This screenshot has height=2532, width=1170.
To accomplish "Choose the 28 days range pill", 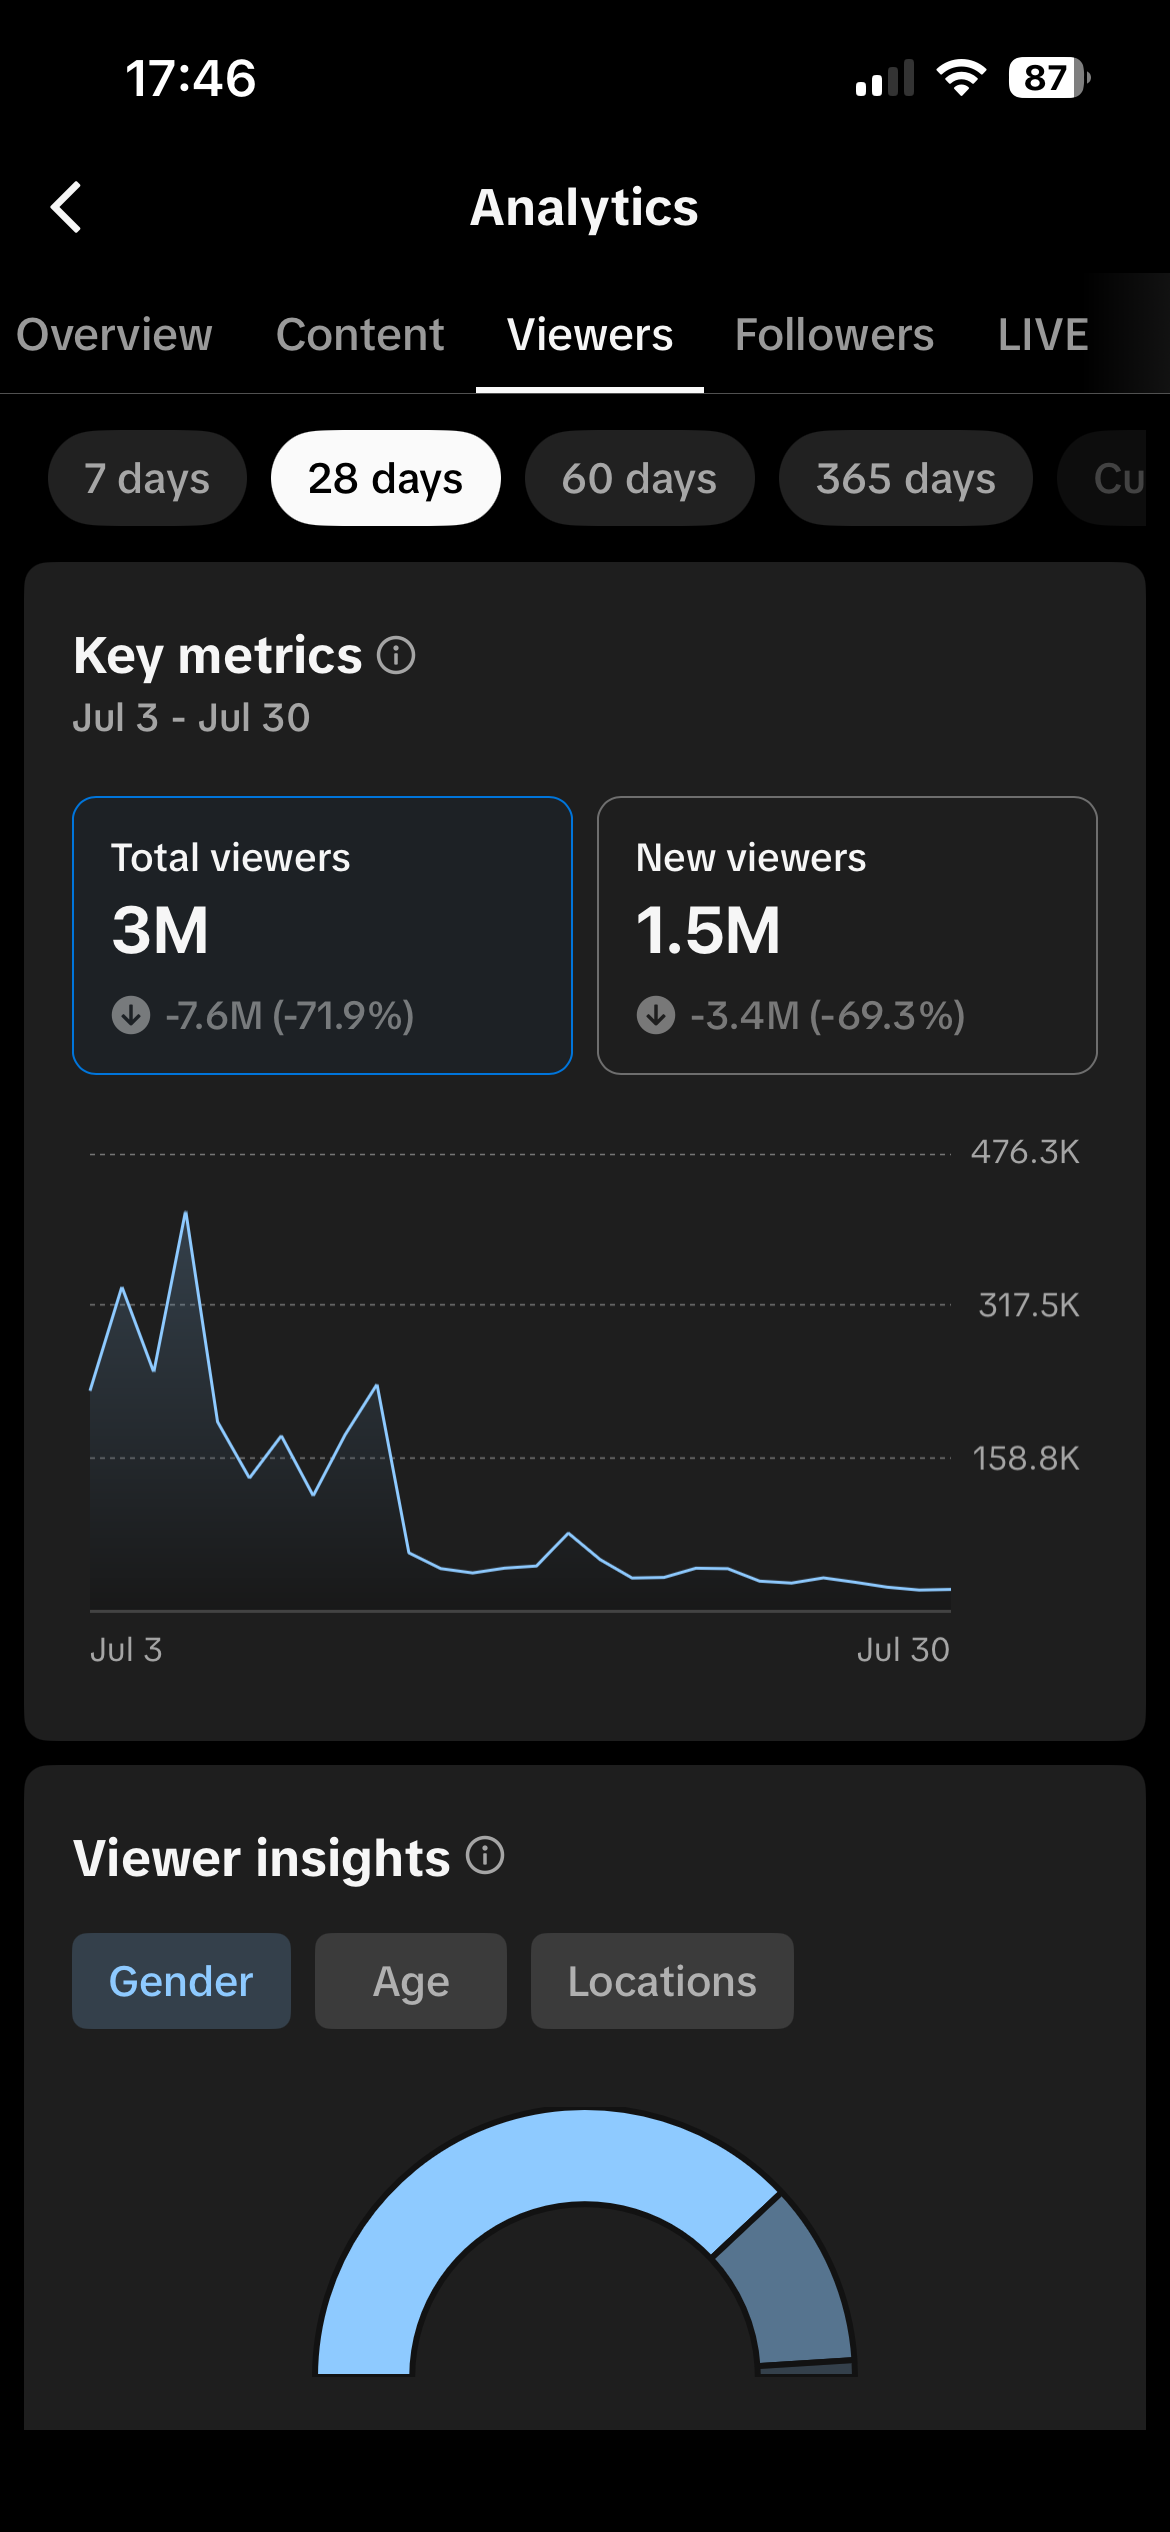I will (x=385, y=478).
